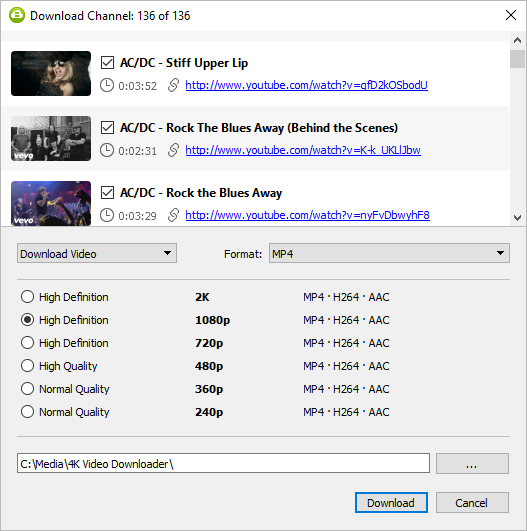Open the K-k_UKLlJbw YouTube link
Viewport: 527px width, 531px height.
point(303,150)
